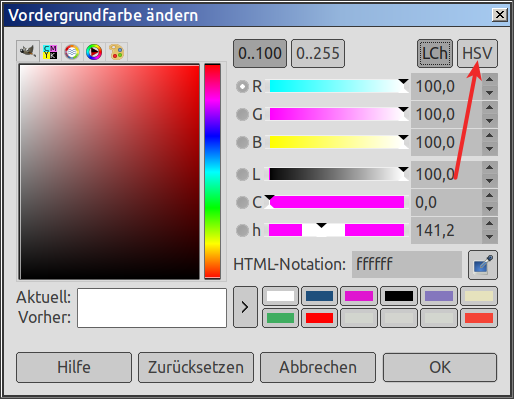The image size is (514, 399).
Task: Decrease the h value with down arrow
Action: point(489,237)
